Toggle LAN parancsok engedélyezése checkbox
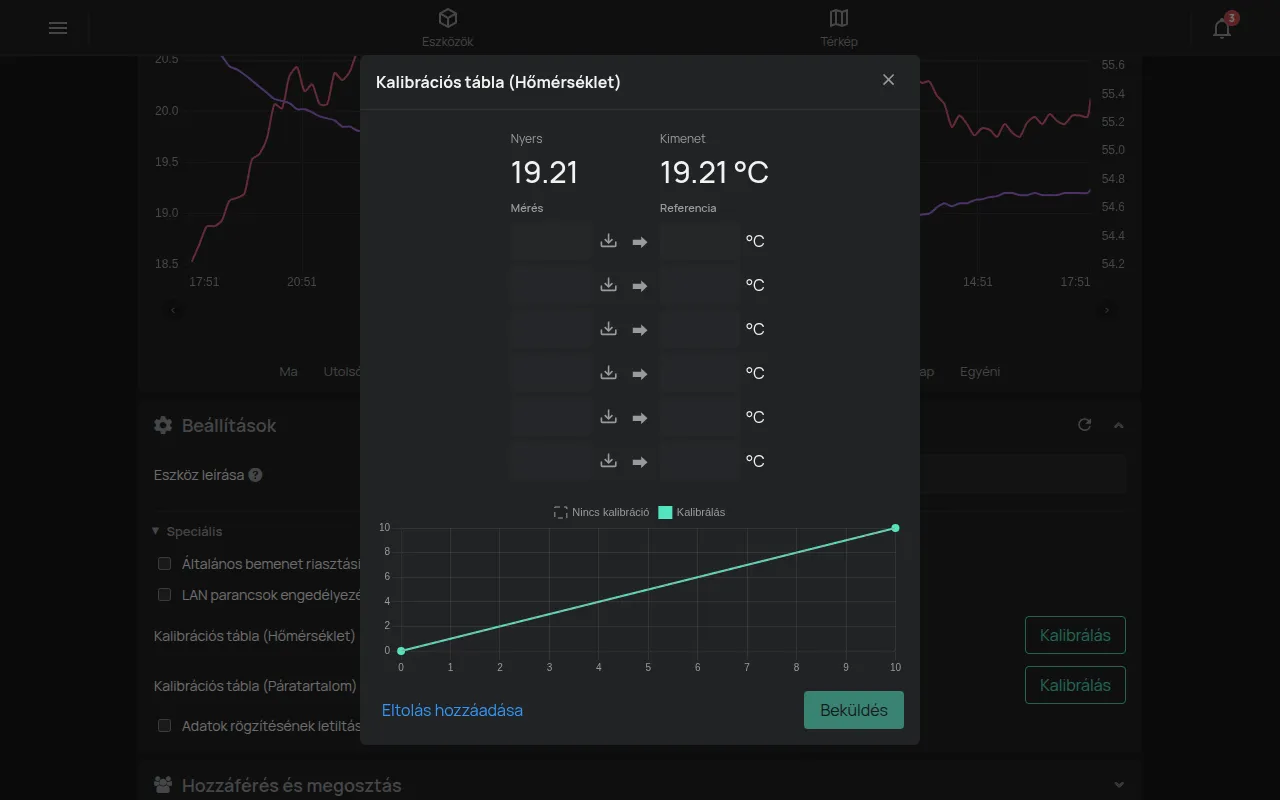1280x800 pixels. pyautogui.click(x=165, y=594)
